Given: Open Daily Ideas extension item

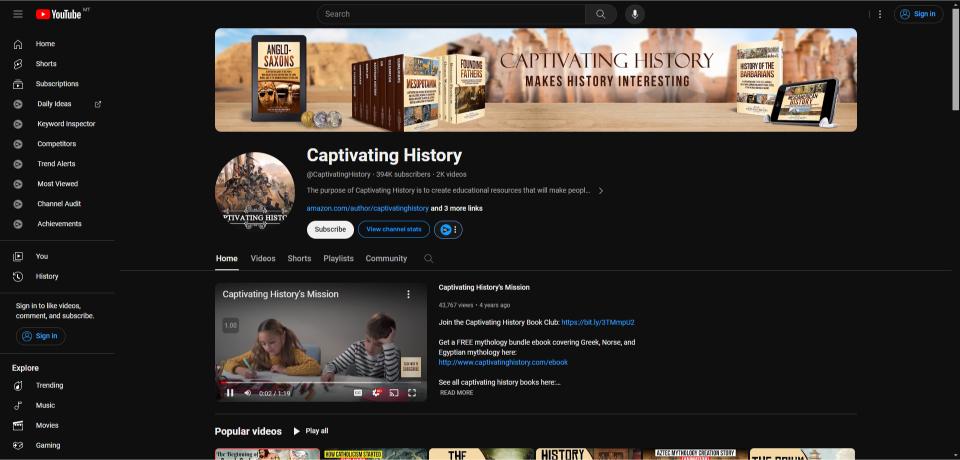Looking at the screenshot, I should pyautogui.click(x=56, y=104).
